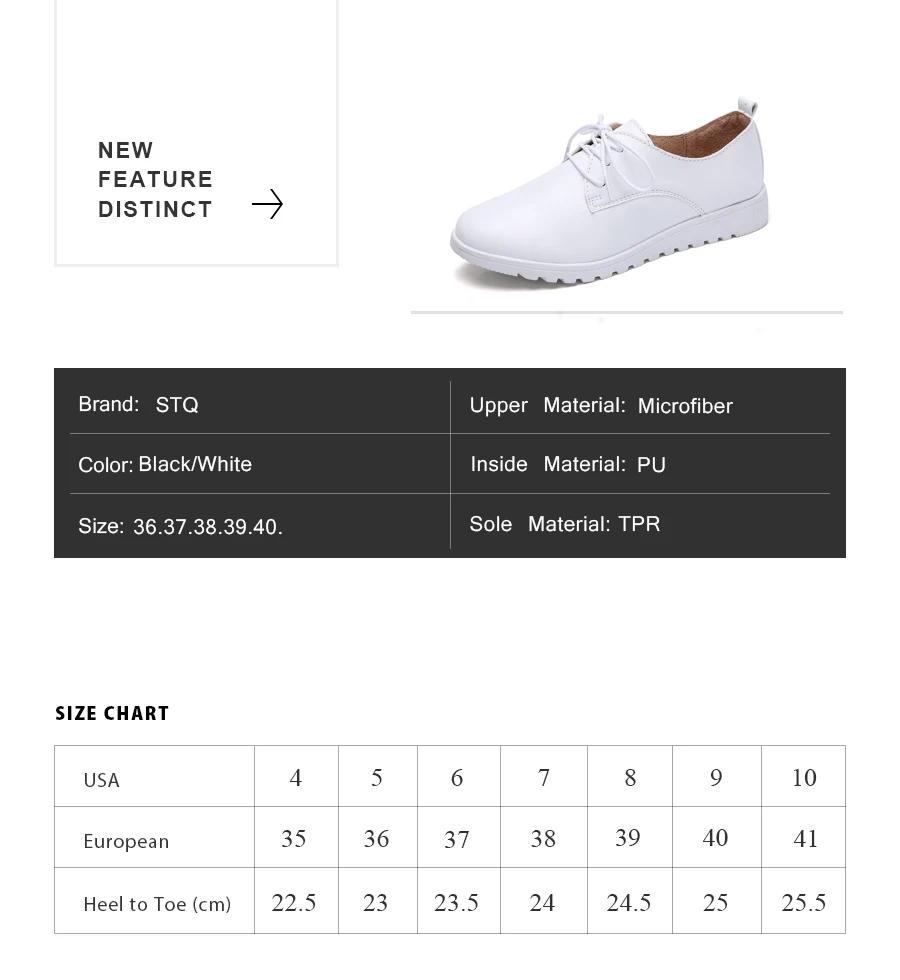This screenshot has height=980, width=900.
Task: Click the arrow next to NEW FEATURE DISTINCT
Action: pos(268,204)
